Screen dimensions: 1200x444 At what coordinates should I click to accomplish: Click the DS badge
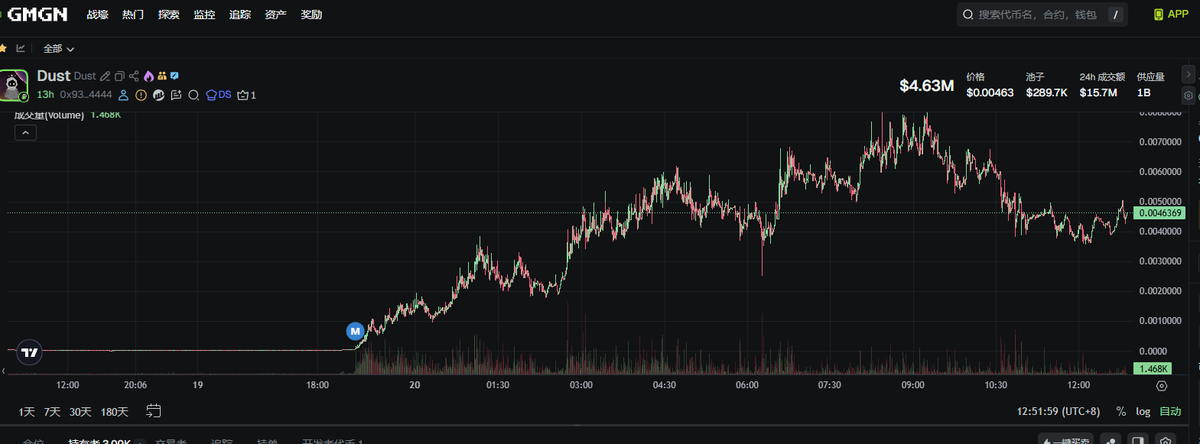click(x=218, y=95)
